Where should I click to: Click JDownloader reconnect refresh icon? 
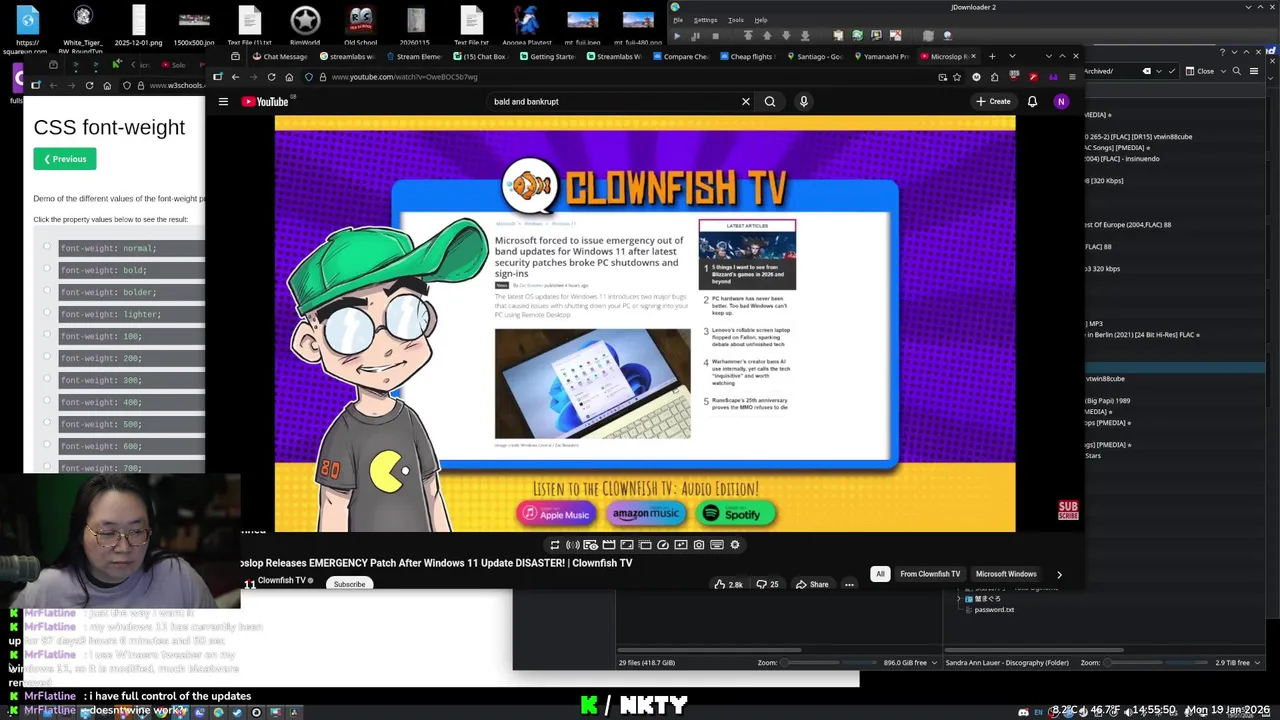point(857,36)
